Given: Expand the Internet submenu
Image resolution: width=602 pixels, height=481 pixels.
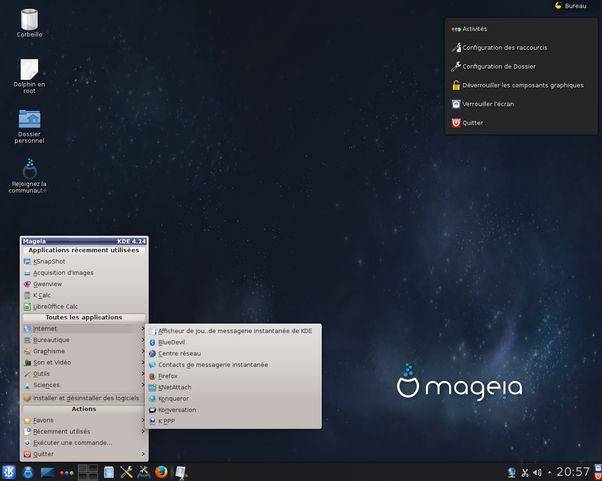Looking at the screenshot, I should (x=84, y=329).
